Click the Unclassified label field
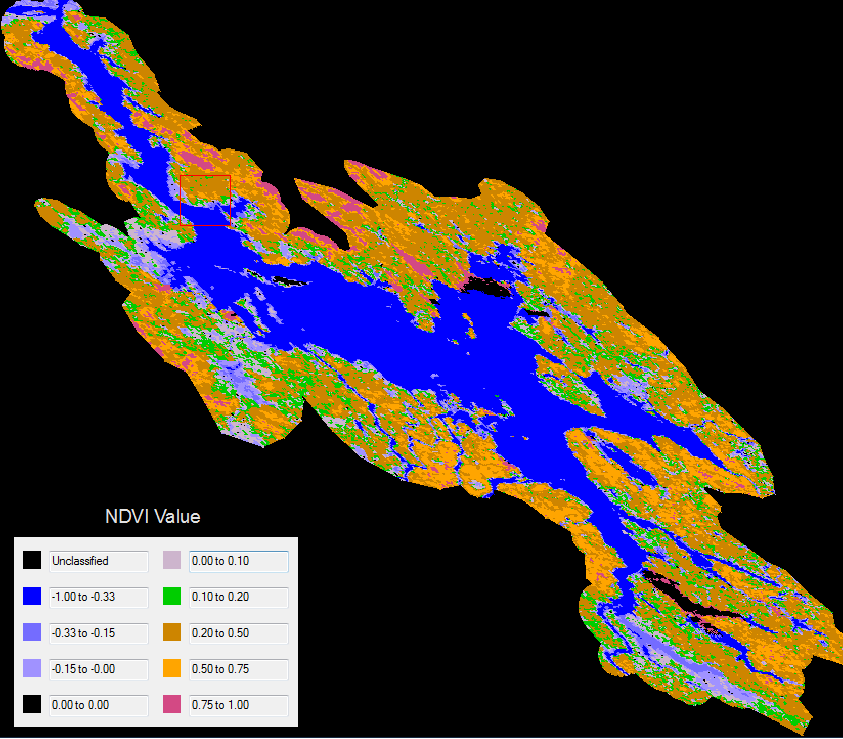The height and width of the screenshot is (739, 843). (99, 561)
